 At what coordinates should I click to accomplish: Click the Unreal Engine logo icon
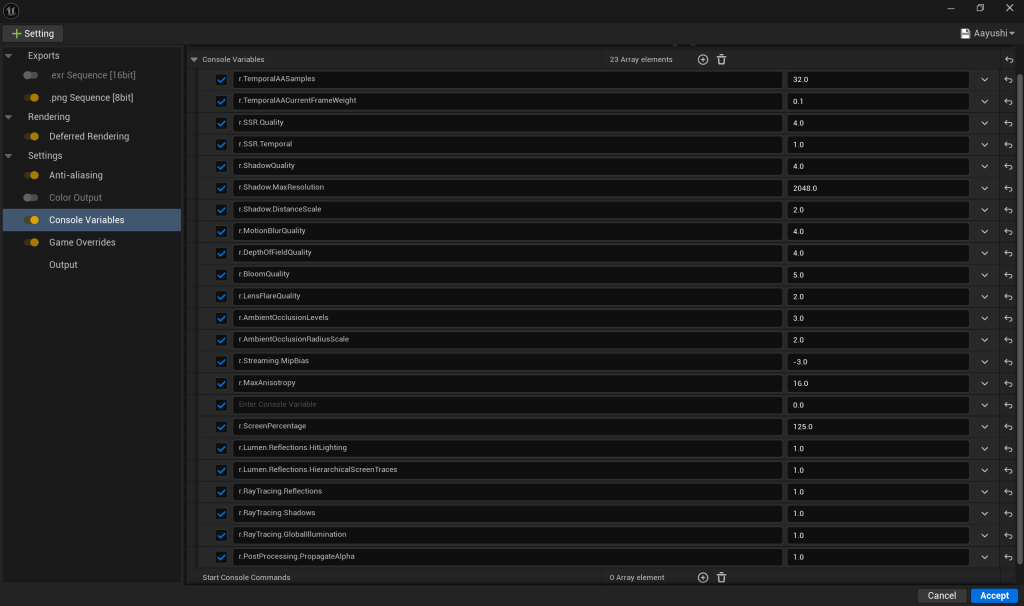13,10
